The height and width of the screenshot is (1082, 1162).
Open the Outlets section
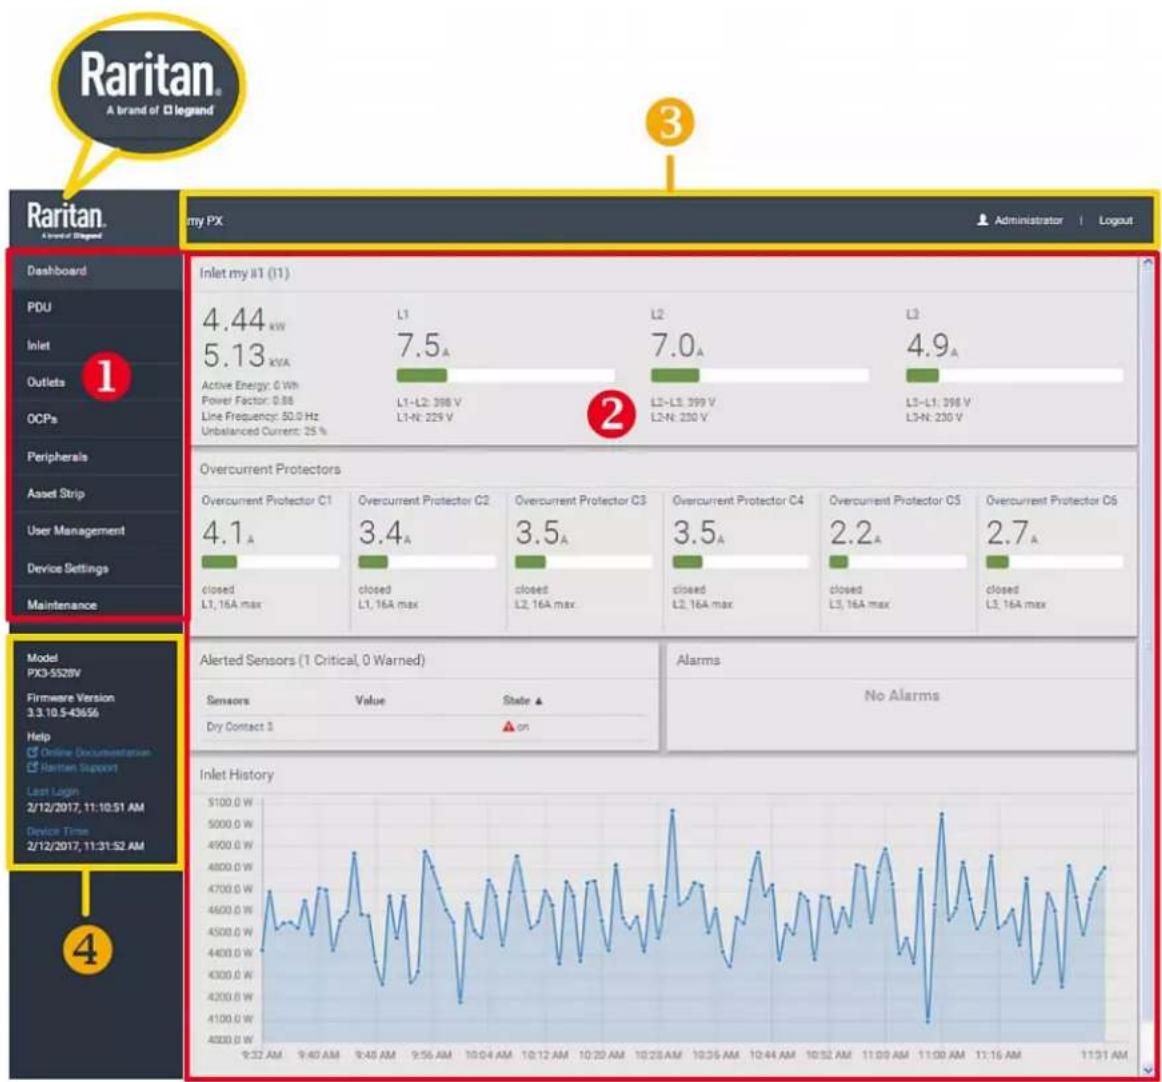[x=96, y=382]
